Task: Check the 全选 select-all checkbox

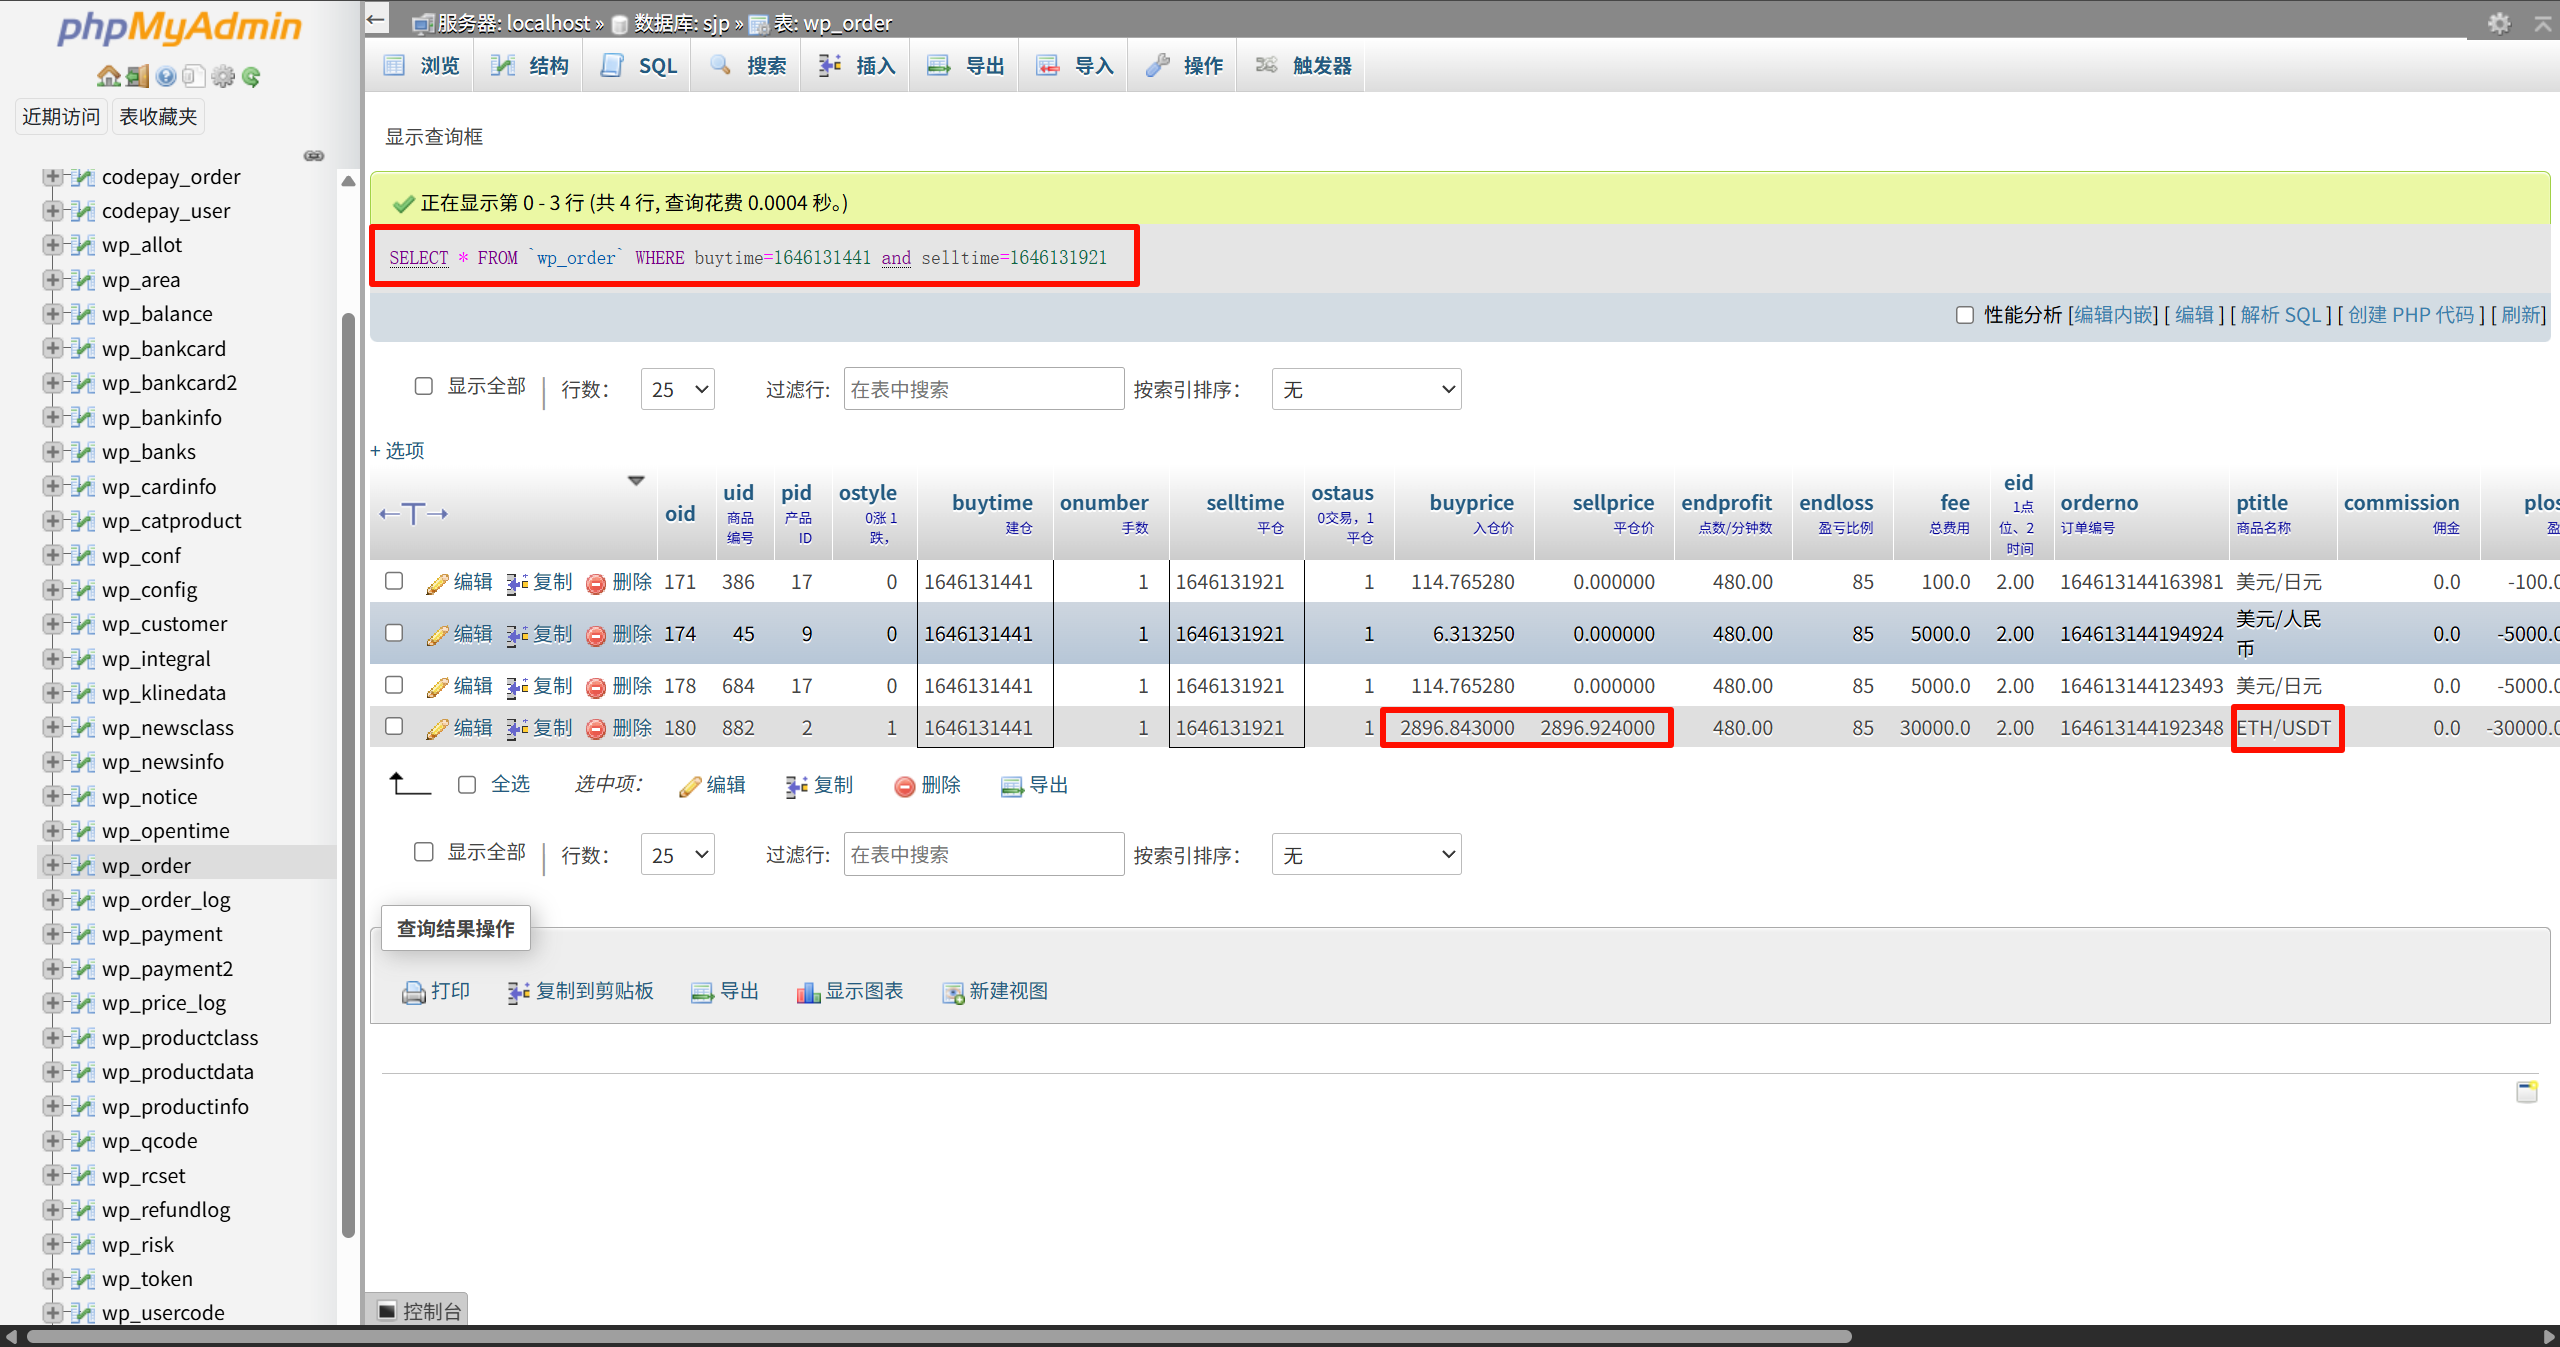Action: (x=467, y=785)
